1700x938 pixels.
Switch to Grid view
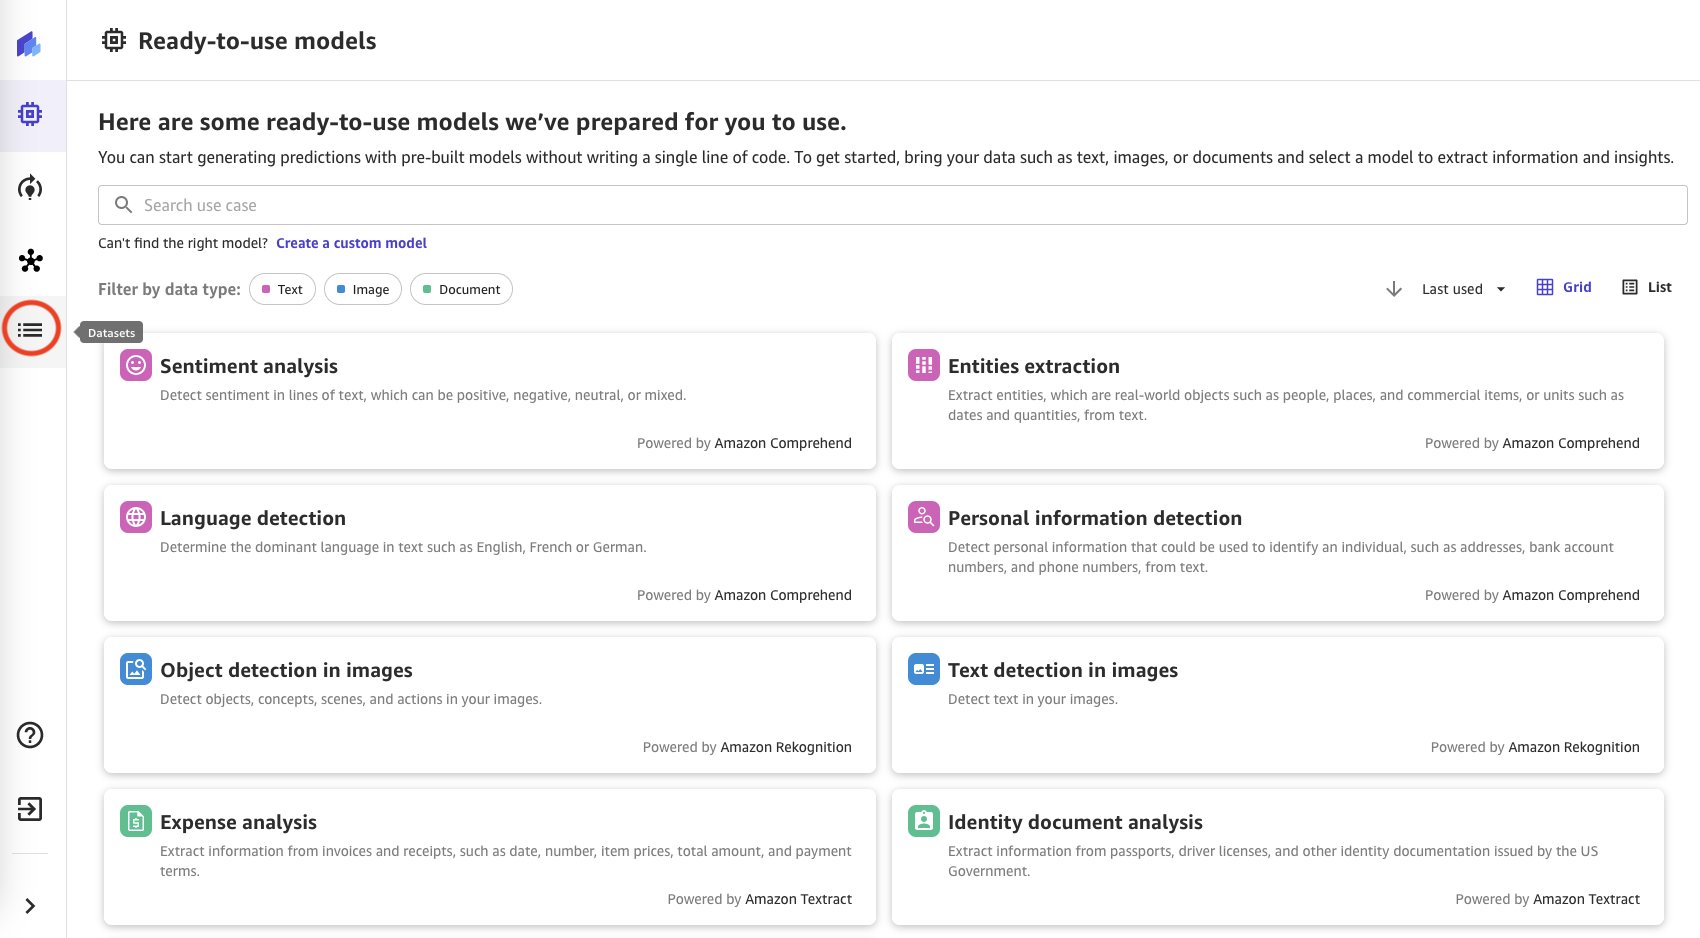pyautogui.click(x=1564, y=287)
